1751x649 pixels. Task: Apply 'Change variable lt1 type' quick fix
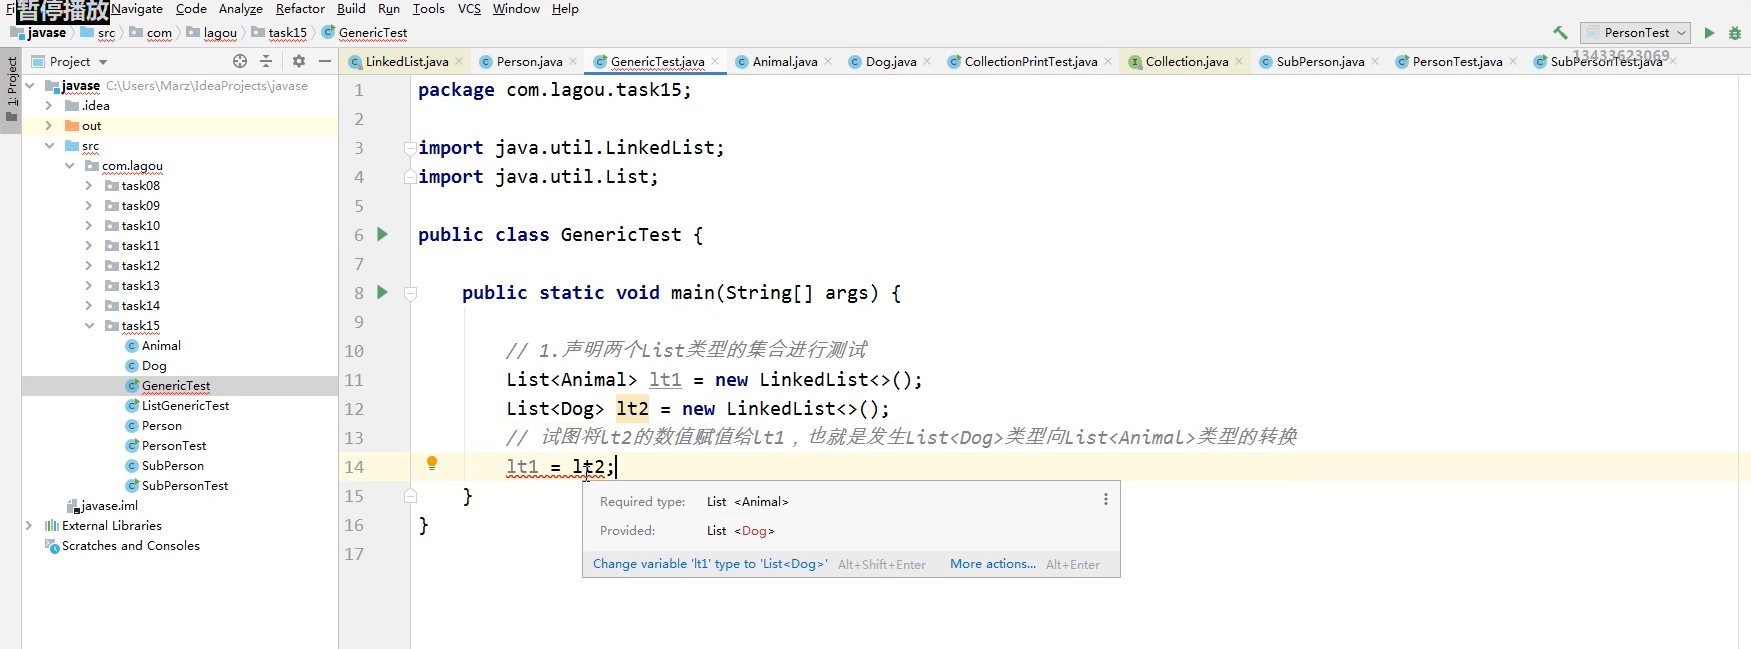tap(710, 564)
